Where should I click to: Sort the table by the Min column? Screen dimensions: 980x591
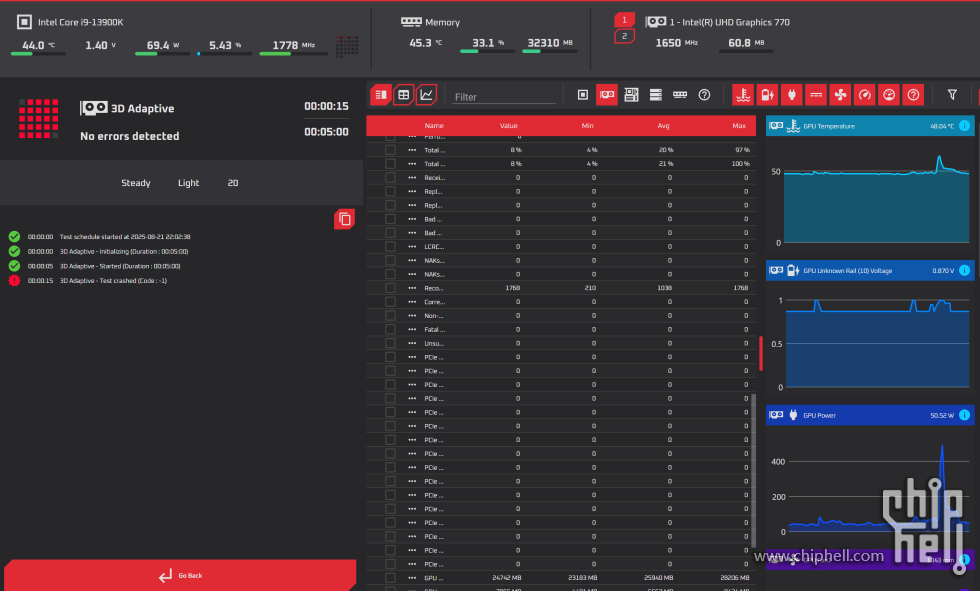pyautogui.click(x=588, y=126)
